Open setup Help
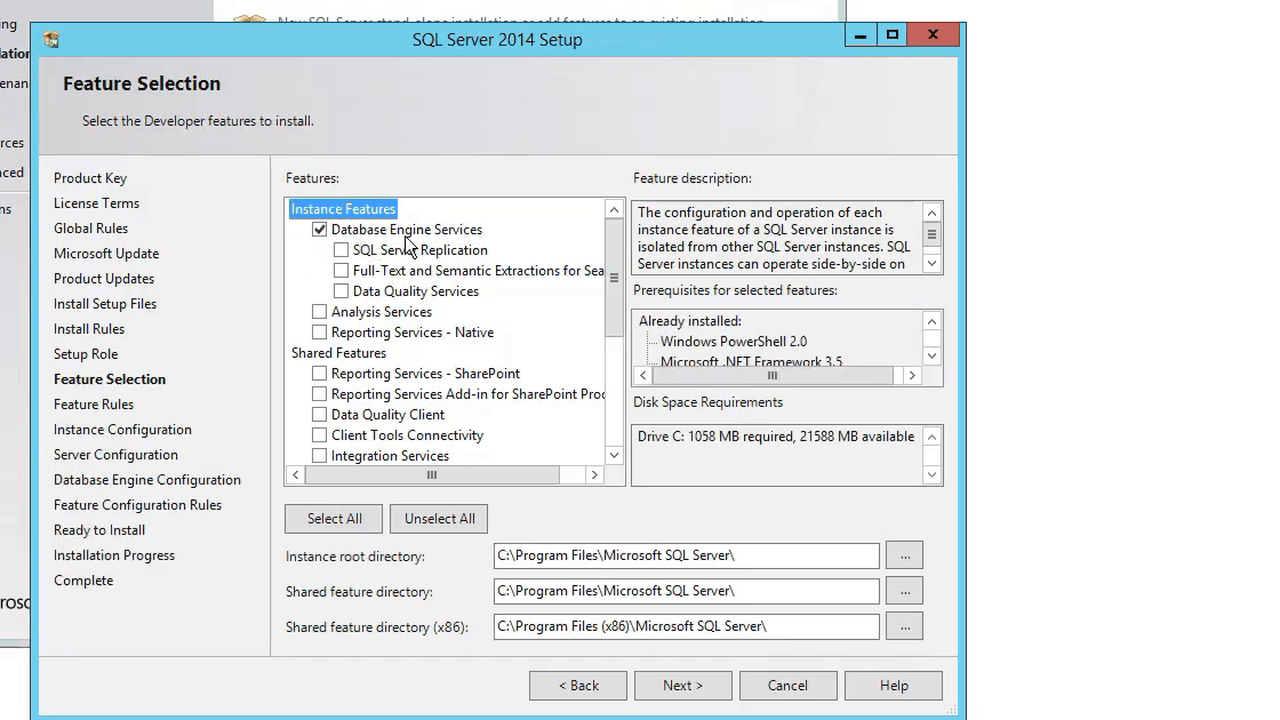Screen dimensions: 1280x720 (x=894, y=685)
